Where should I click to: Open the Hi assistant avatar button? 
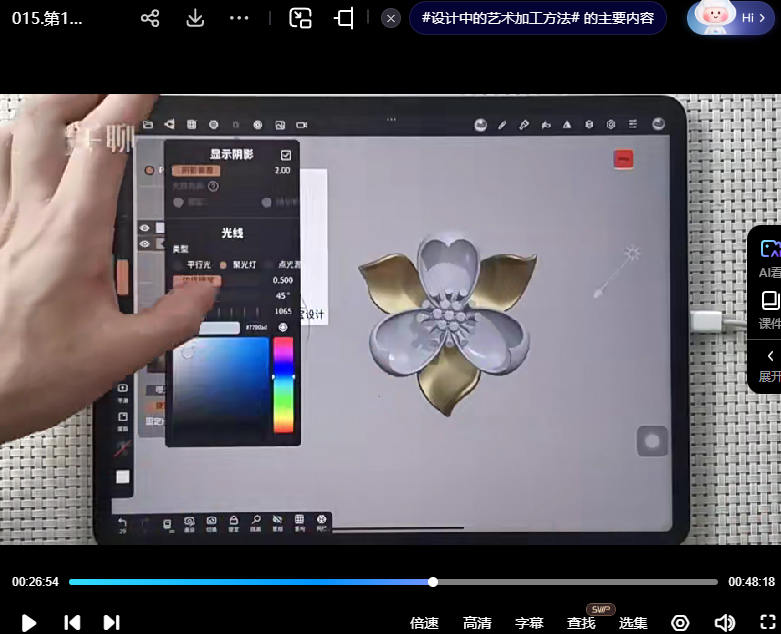click(x=731, y=18)
